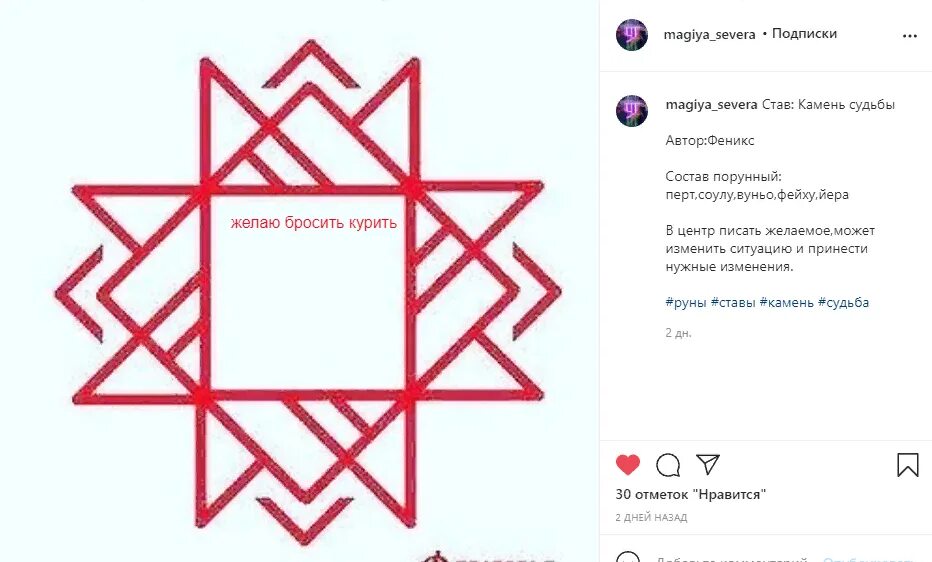Focus the add comment input field
Image resolution: width=932 pixels, height=562 pixels.
coord(731,557)
